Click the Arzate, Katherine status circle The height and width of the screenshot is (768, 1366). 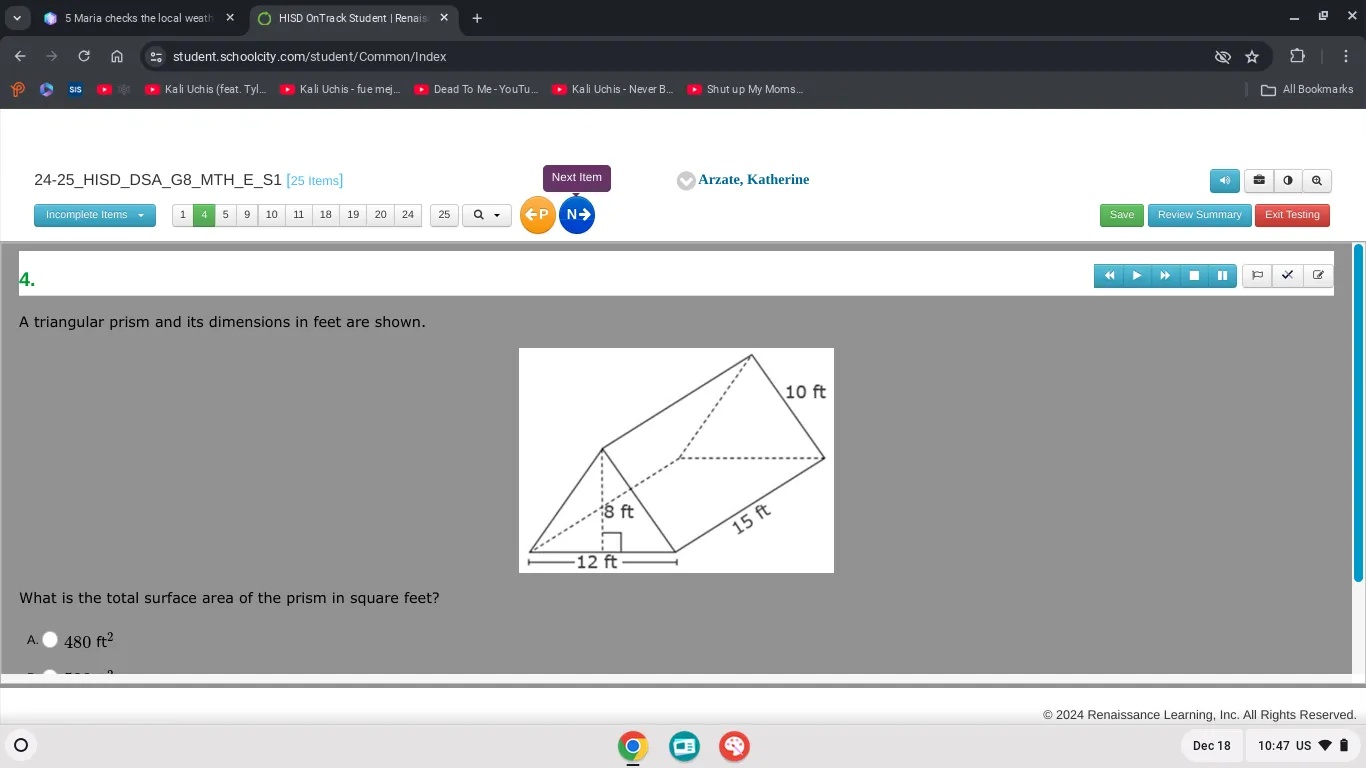point(686,181)
